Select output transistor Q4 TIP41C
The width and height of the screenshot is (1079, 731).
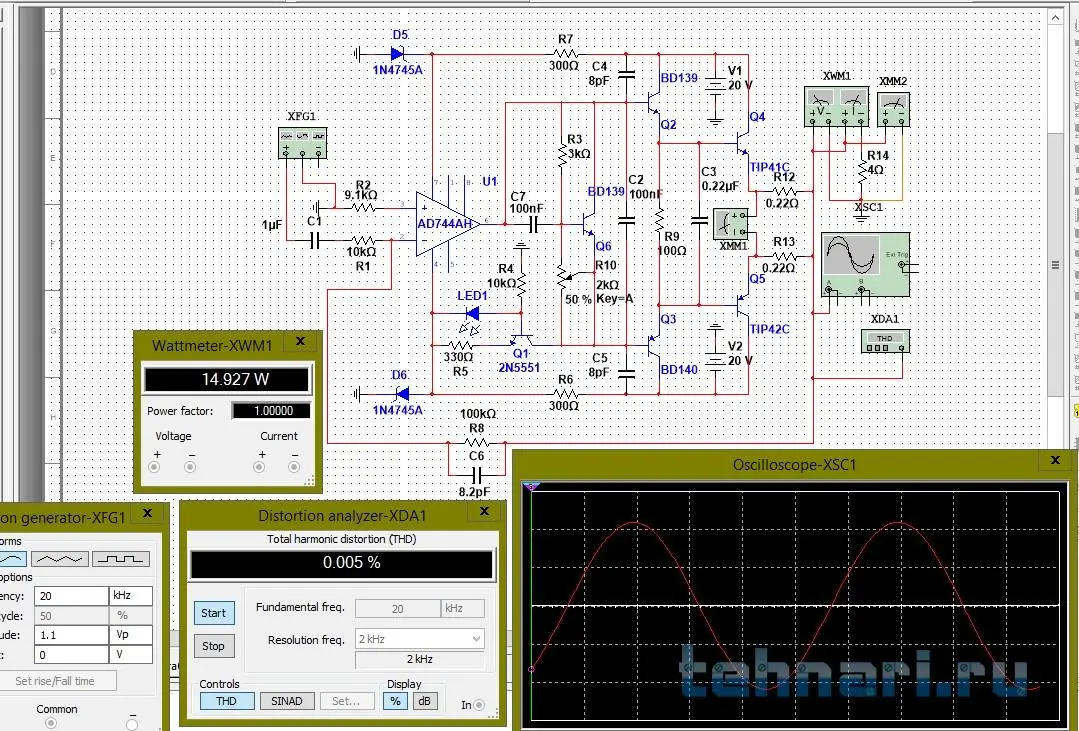coord(742,143)
